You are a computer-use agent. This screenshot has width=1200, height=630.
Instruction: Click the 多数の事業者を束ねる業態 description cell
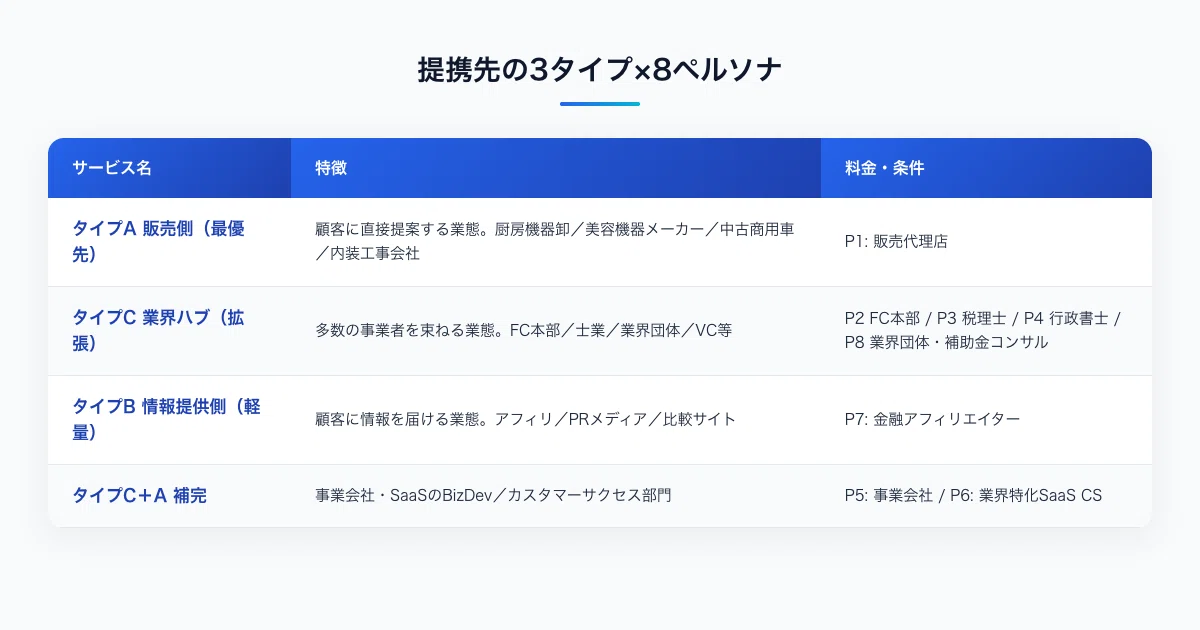524,330
